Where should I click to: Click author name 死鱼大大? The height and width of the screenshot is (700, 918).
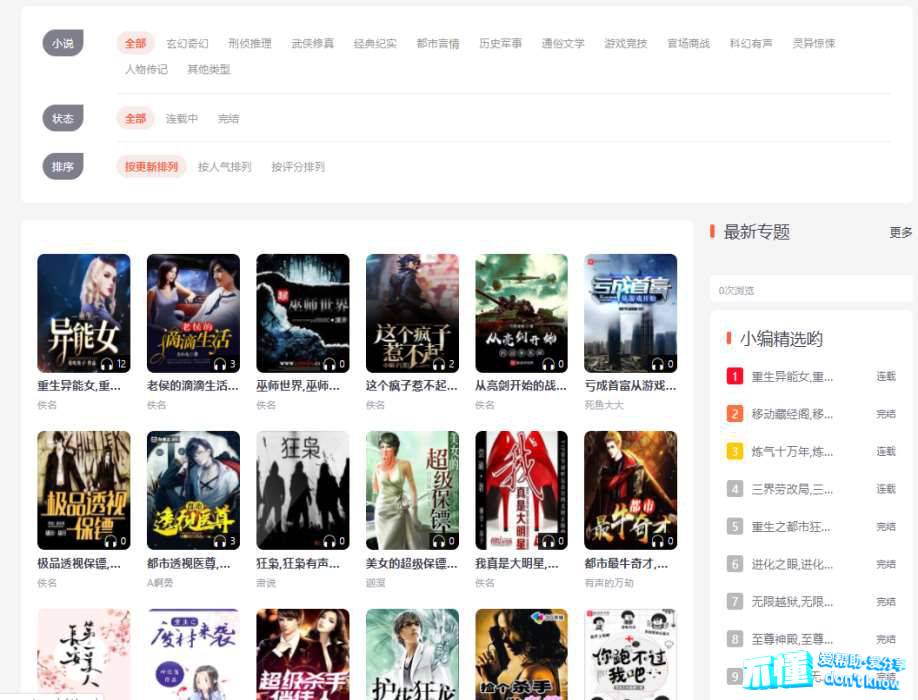(x=604, y=405)
